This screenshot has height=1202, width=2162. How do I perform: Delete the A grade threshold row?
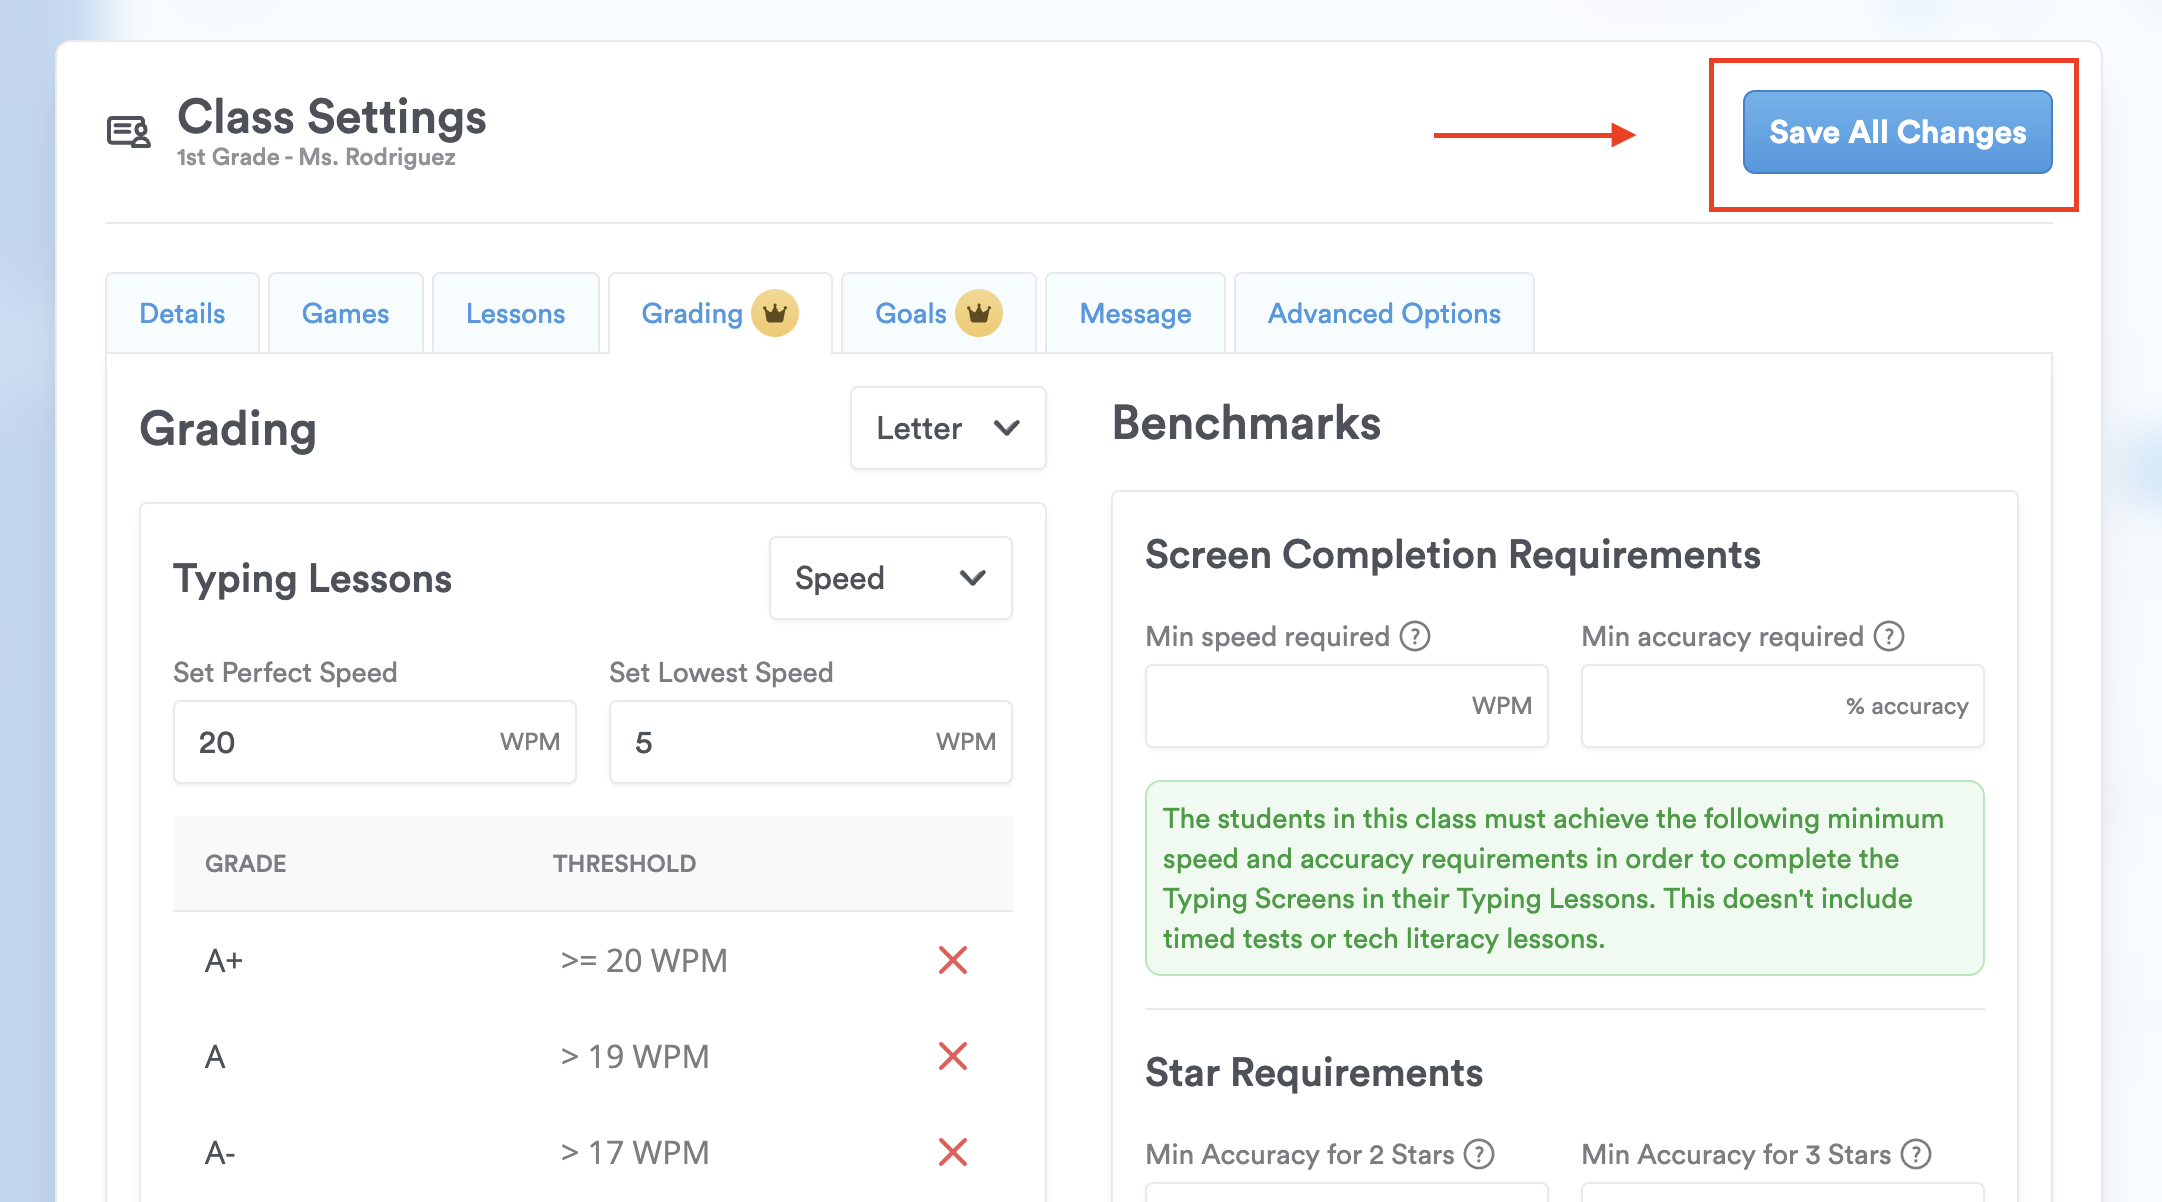click(x=953, y=1056)
